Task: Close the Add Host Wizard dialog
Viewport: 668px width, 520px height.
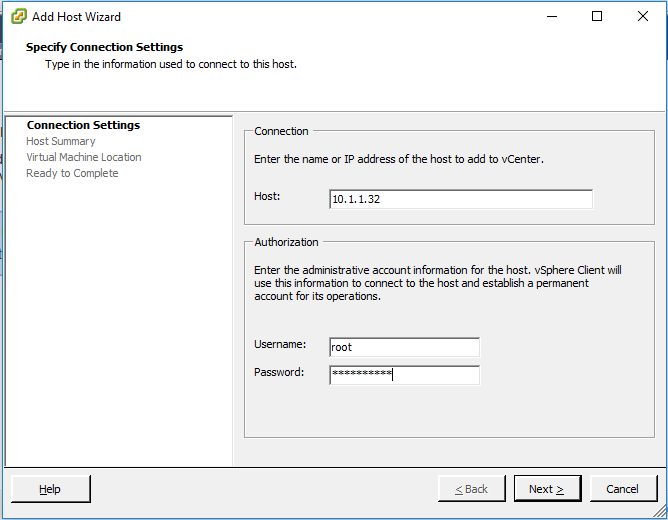Action: (642, 16)
